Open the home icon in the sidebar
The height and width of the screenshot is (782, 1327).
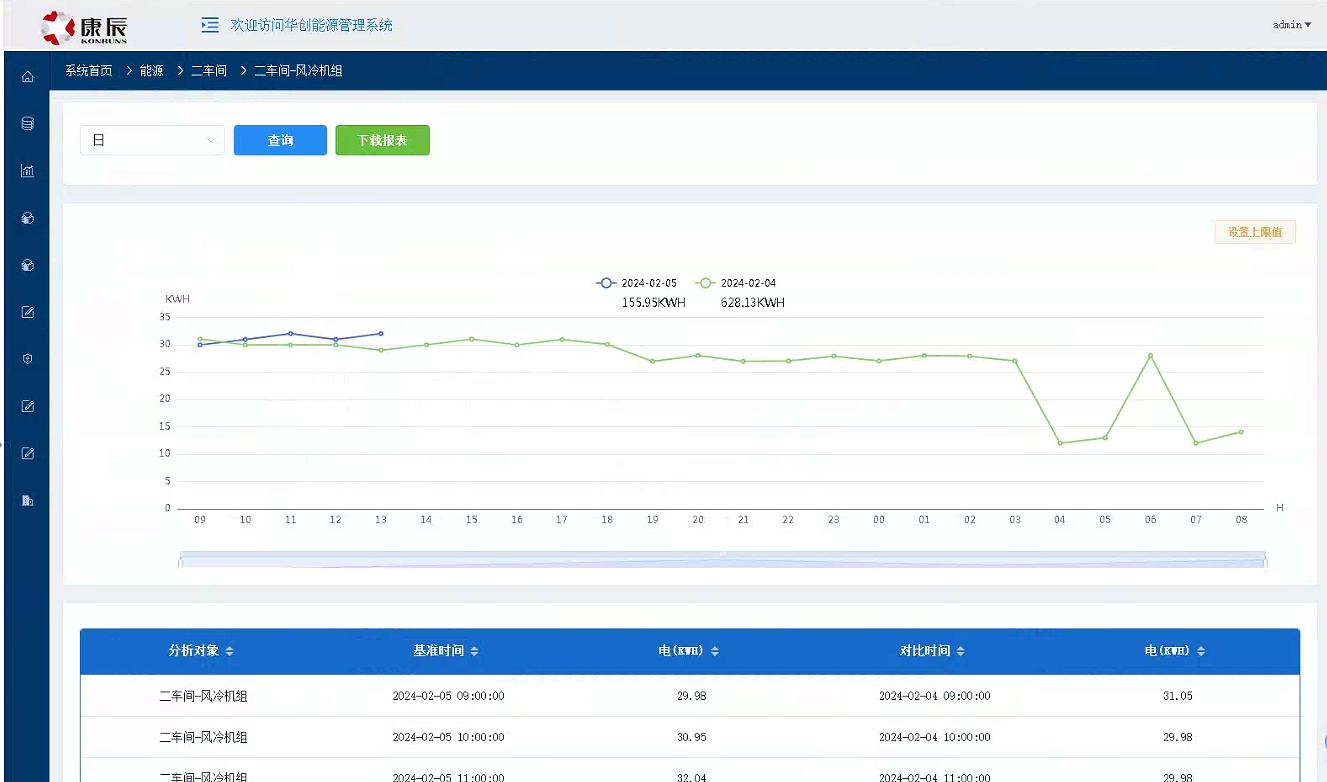28,77
